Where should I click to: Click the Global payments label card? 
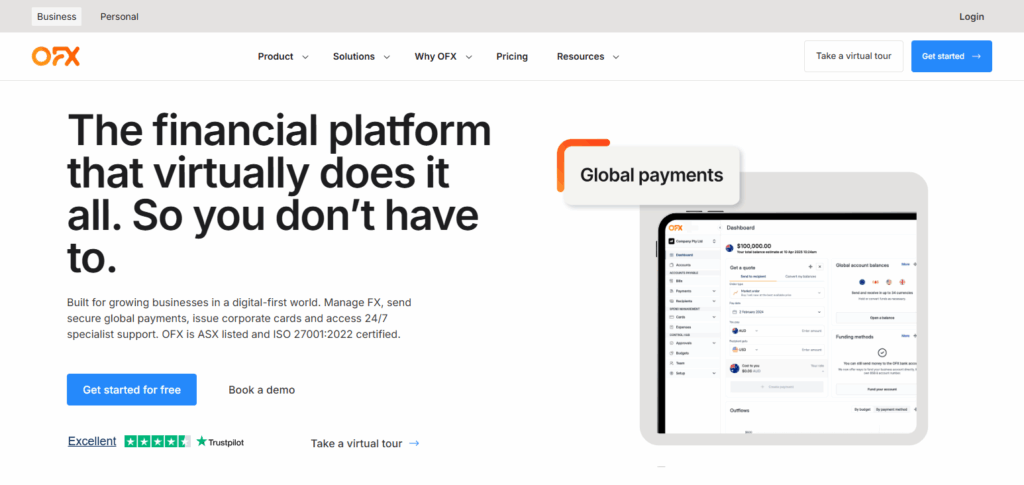click(651, 176)
